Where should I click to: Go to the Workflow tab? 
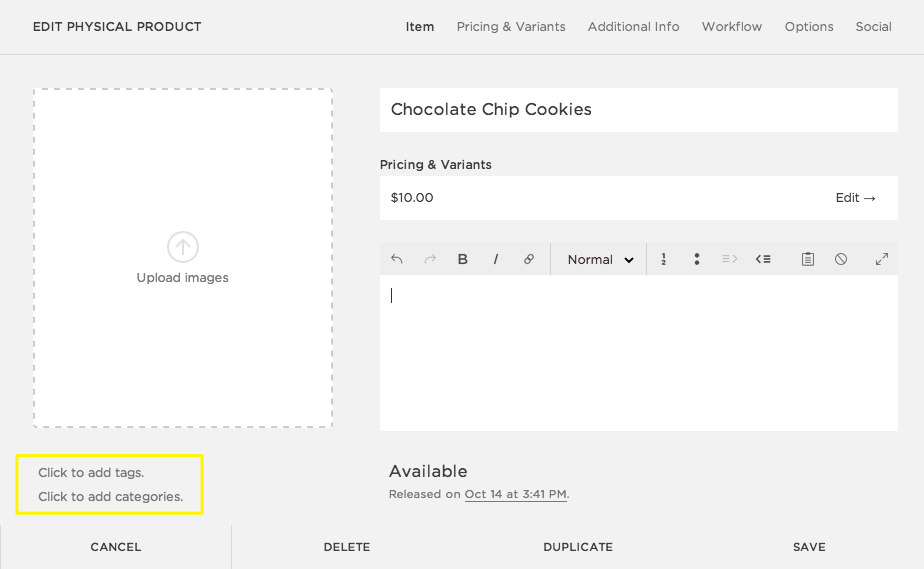732,27
